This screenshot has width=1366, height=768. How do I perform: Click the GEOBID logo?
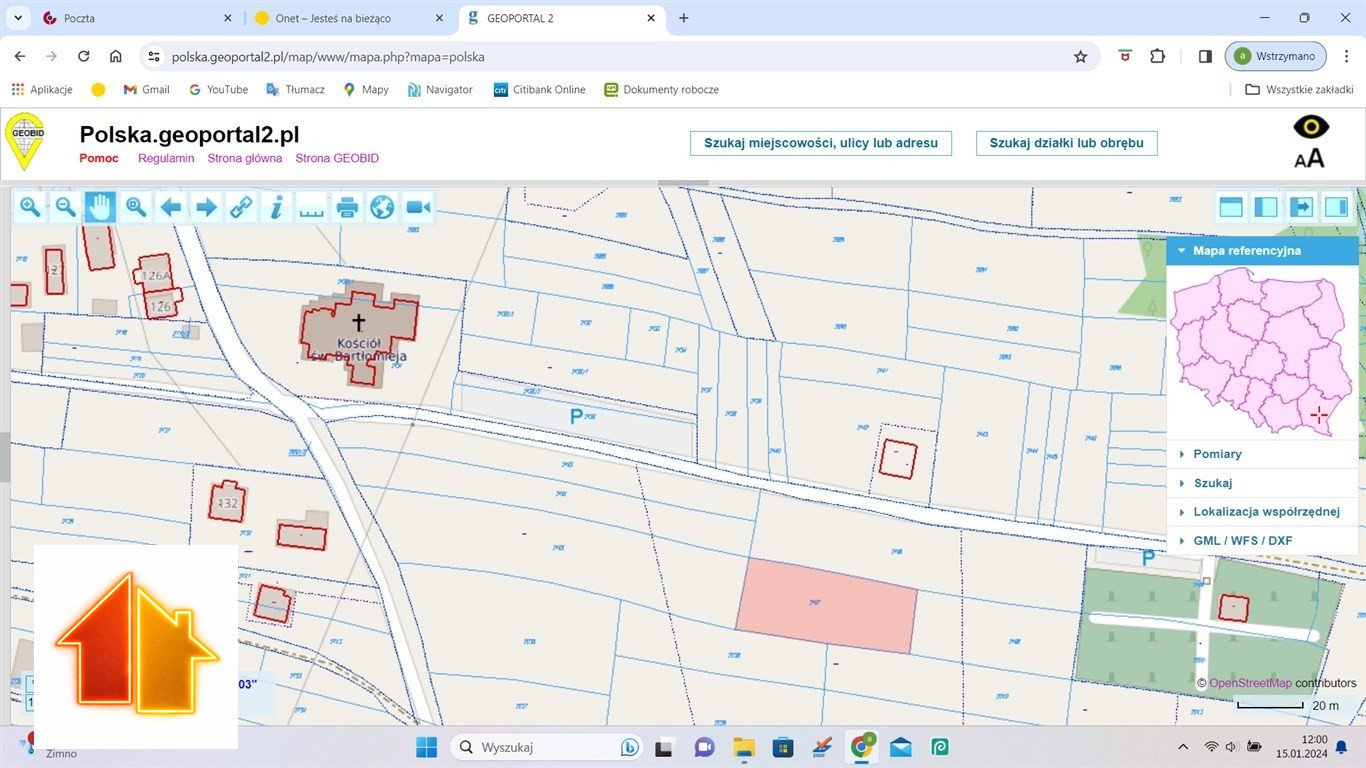pos(24,141)
